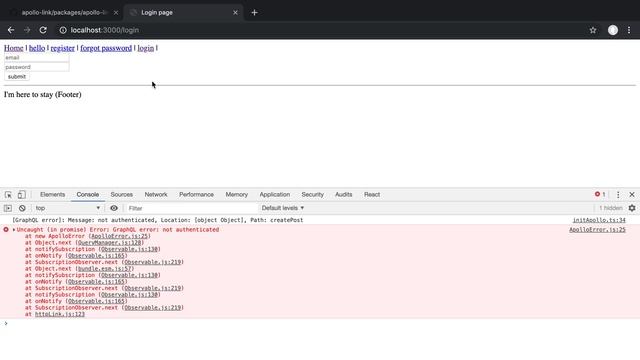Open the Elements panel
The image size is (640, 360).
point(52,195)
